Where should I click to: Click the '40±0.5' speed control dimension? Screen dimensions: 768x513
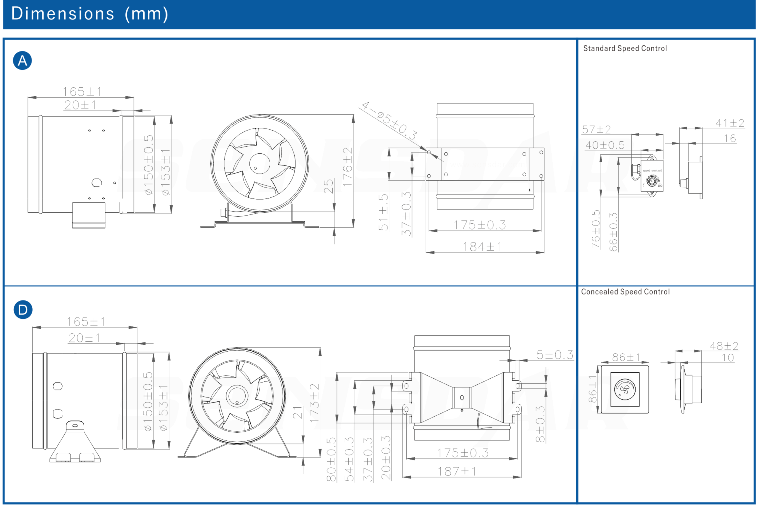point(605,145)
